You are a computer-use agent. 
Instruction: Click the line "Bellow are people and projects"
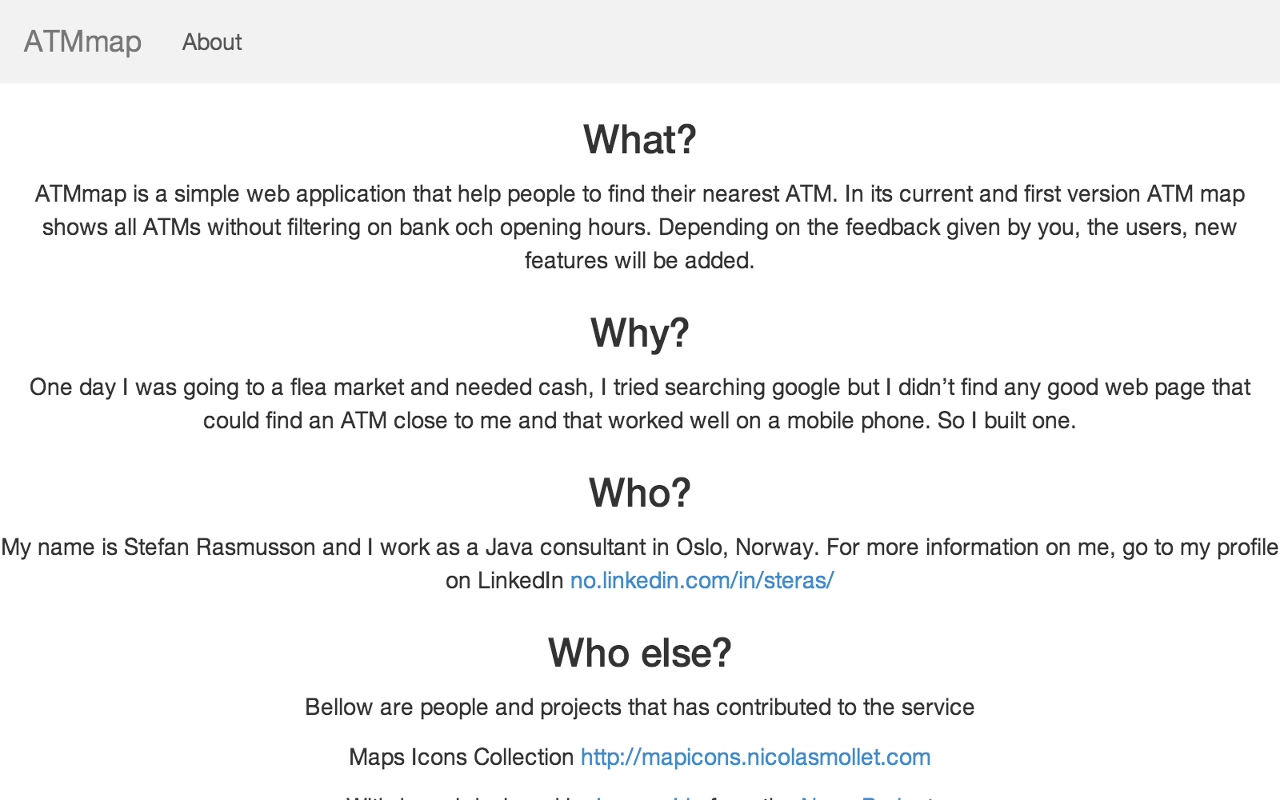pos(640,707)
